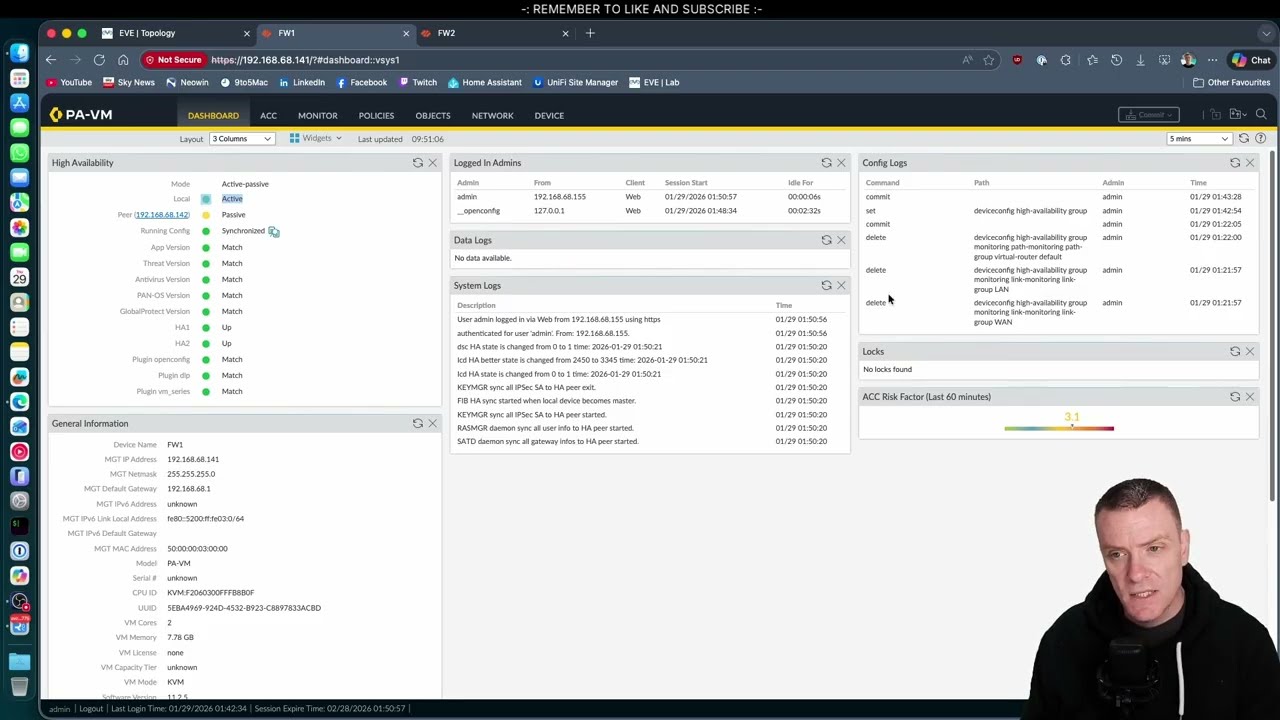Switch to the NETWORK tab
The height and width of the screenshot is (720, 1280).
[492, 115]
